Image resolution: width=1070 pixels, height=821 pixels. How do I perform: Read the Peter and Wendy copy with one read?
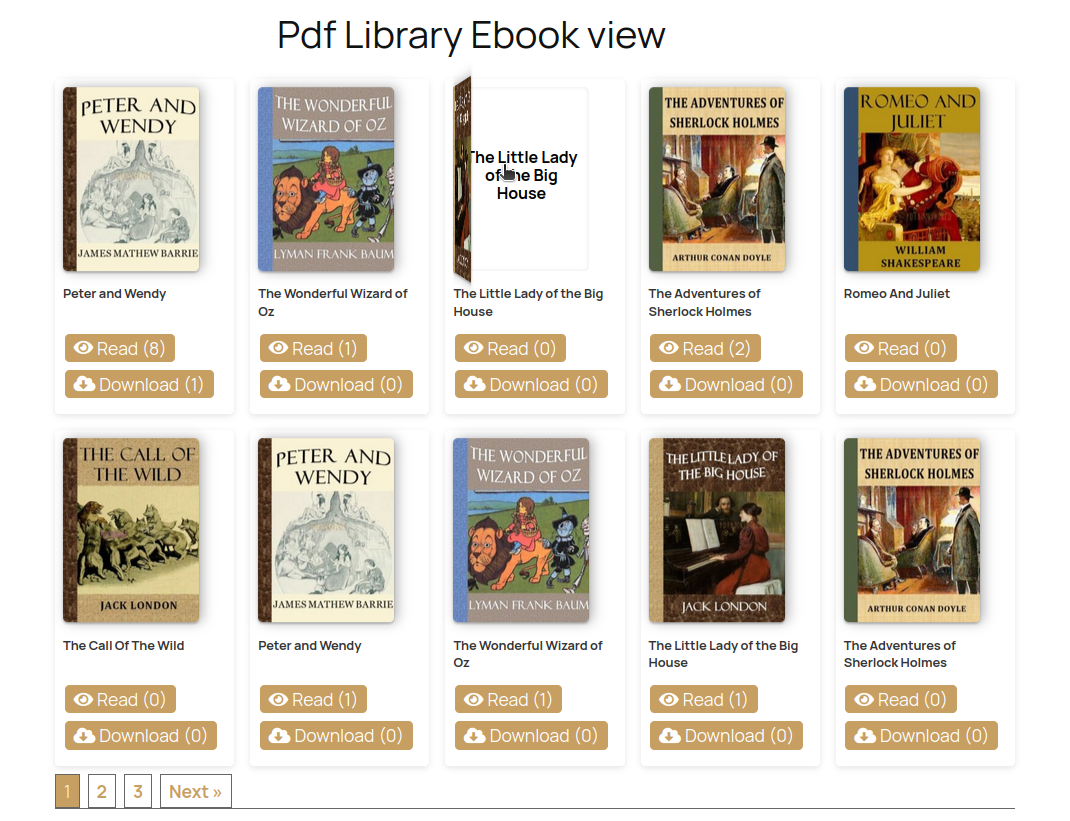tap(313, 700)
